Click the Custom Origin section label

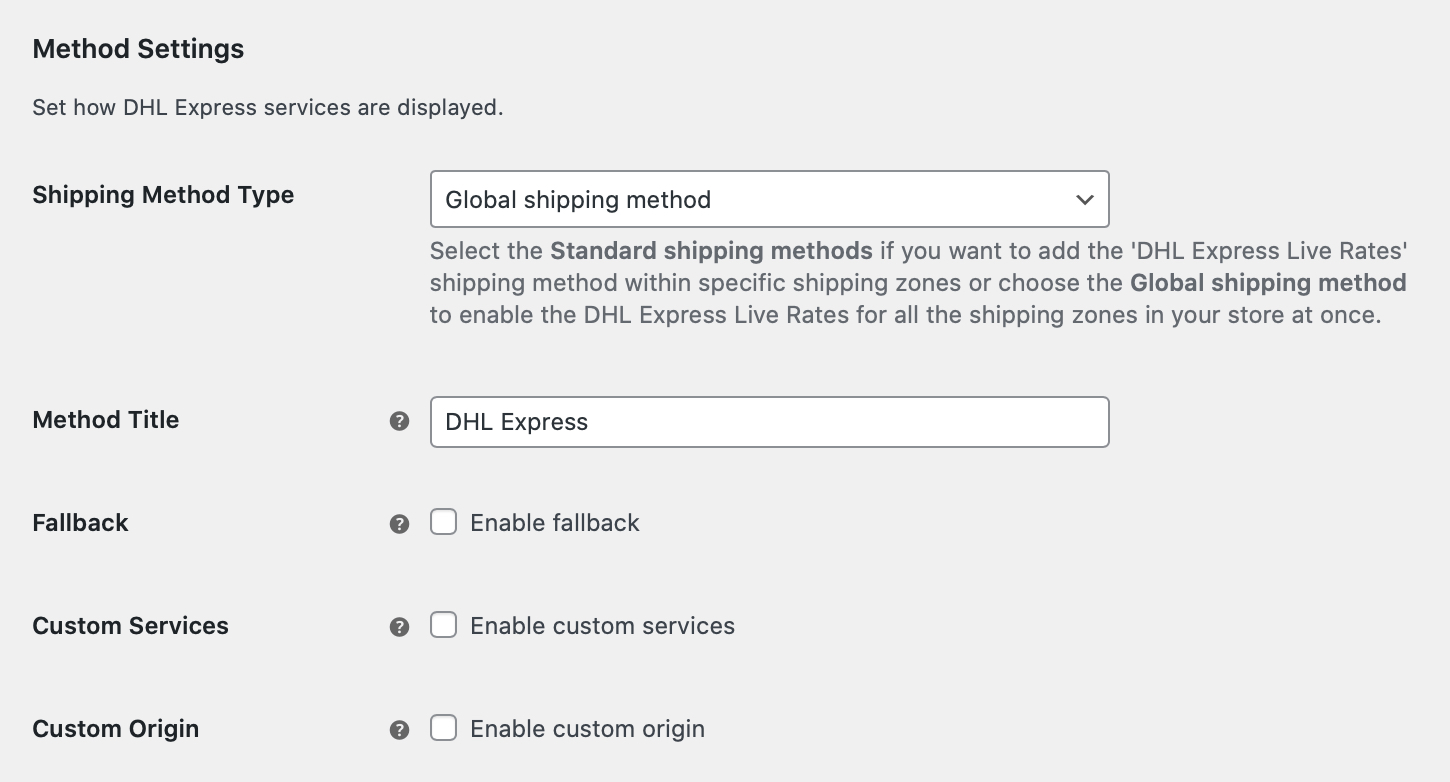[115, 728]
